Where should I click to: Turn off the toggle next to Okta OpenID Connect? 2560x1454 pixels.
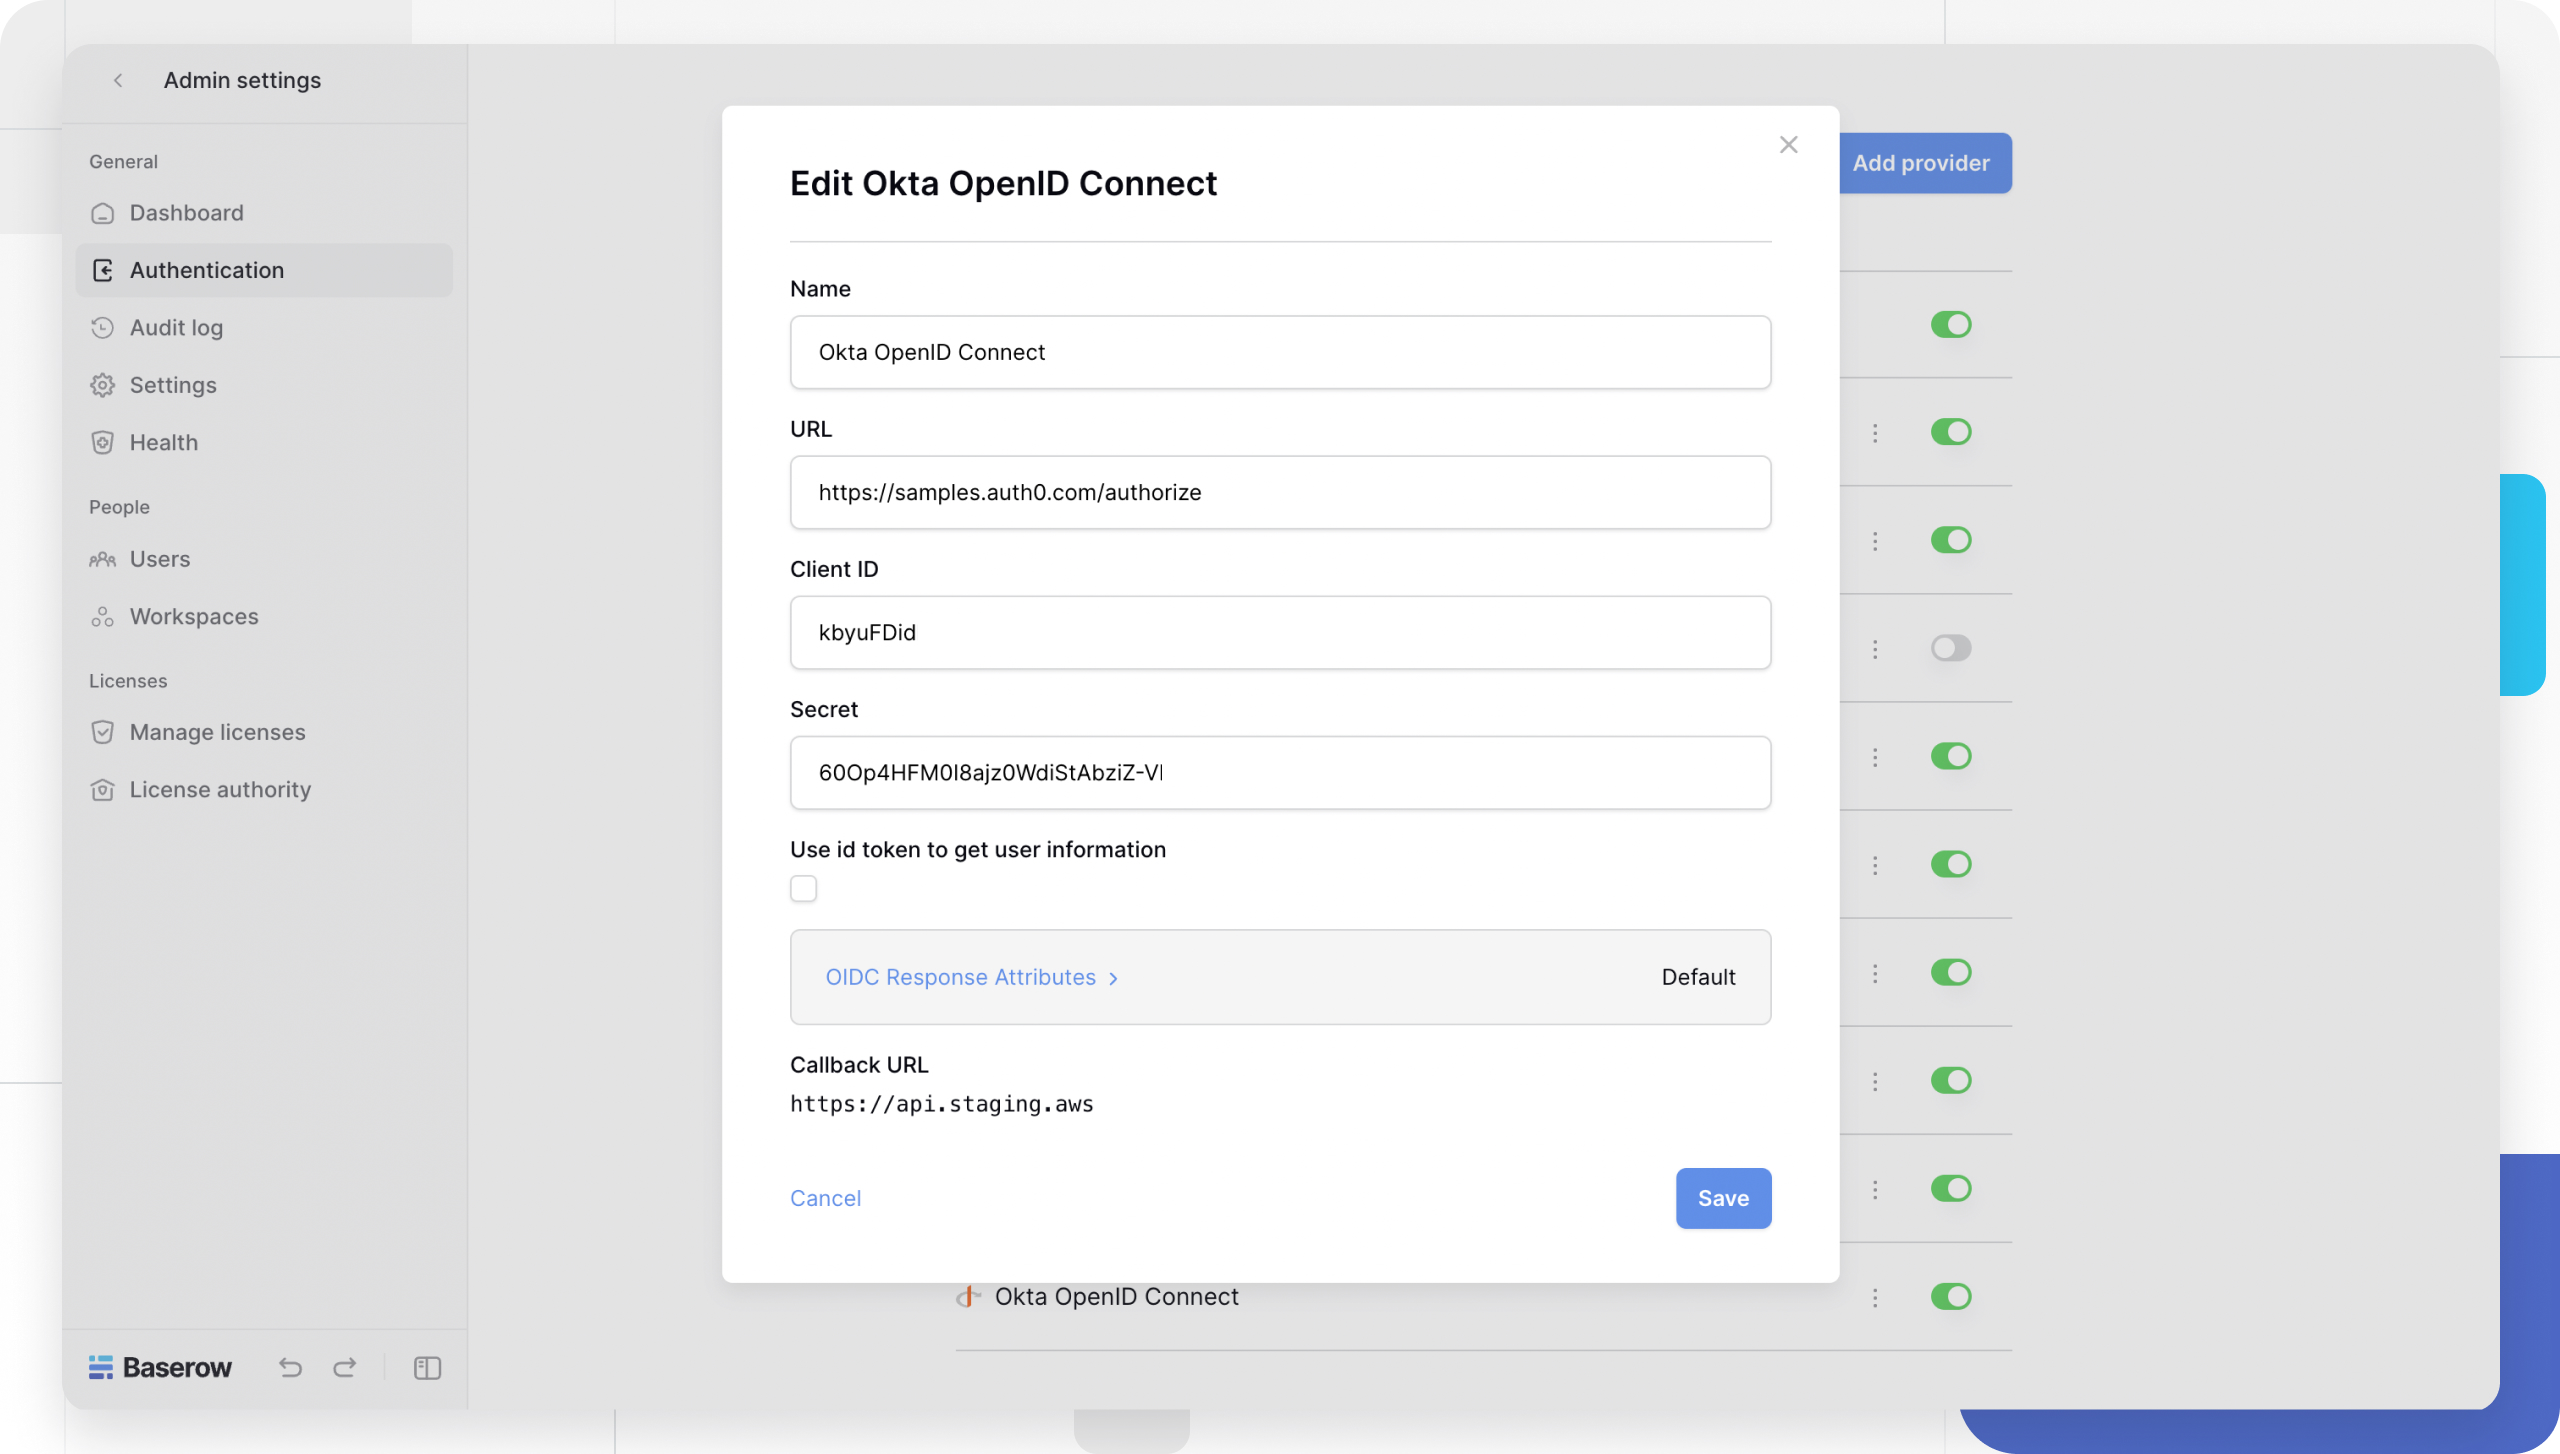pos(1951,1296)
